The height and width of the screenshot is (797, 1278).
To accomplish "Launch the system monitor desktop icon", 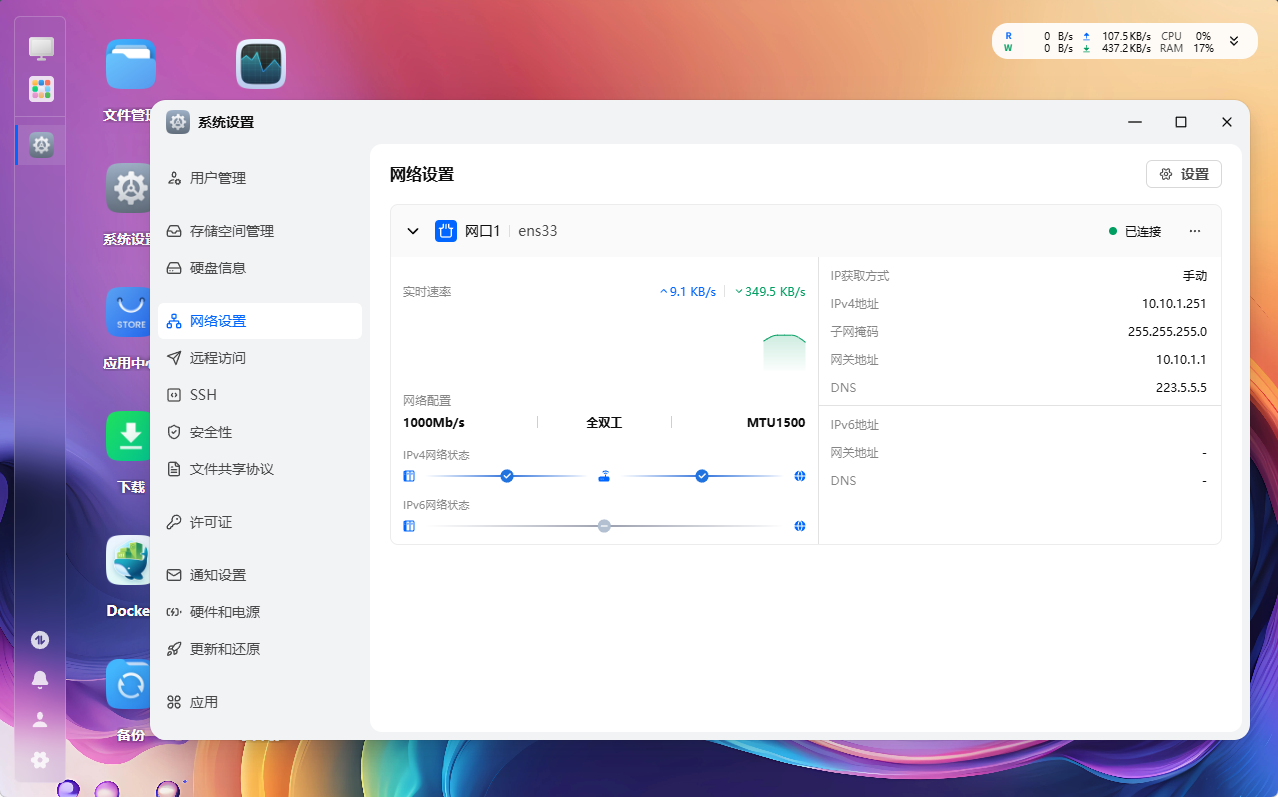I will point(261,64).
